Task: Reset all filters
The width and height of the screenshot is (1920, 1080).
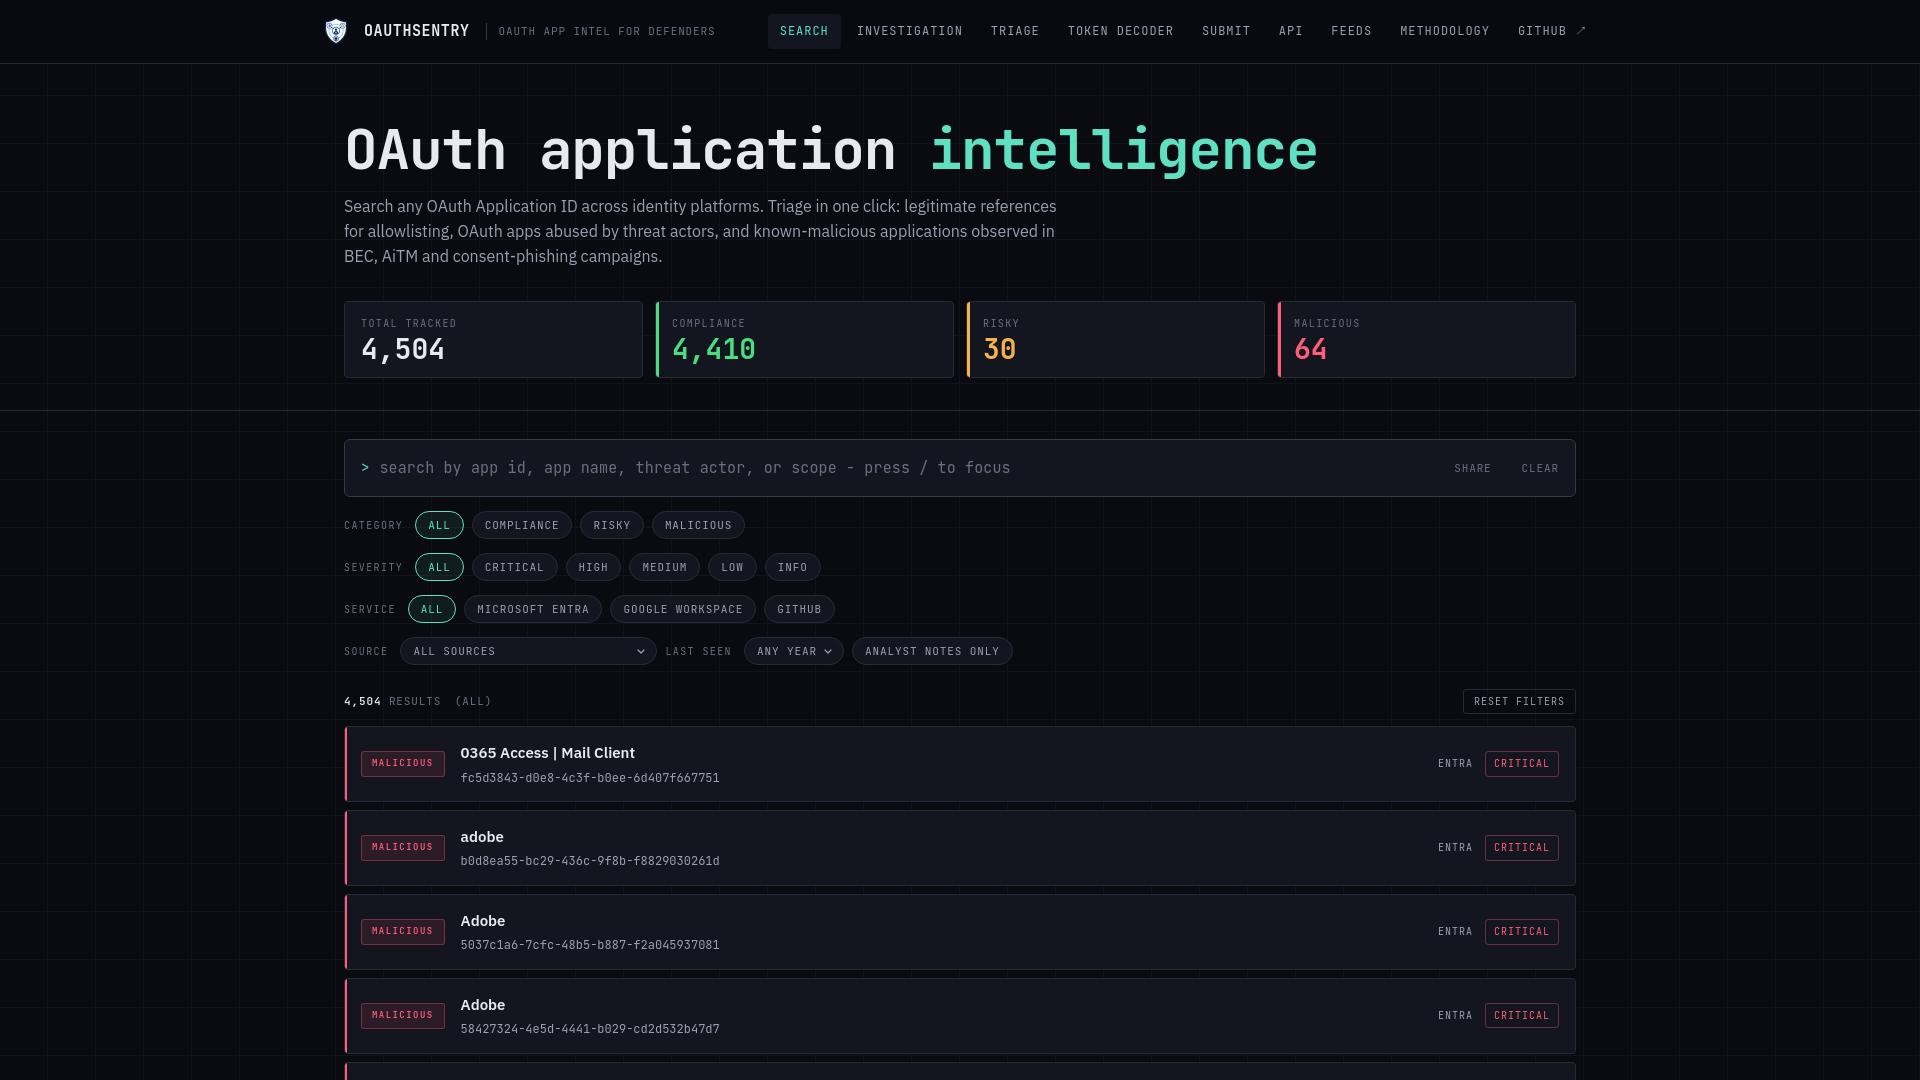Action: (x=1518, y=701)
